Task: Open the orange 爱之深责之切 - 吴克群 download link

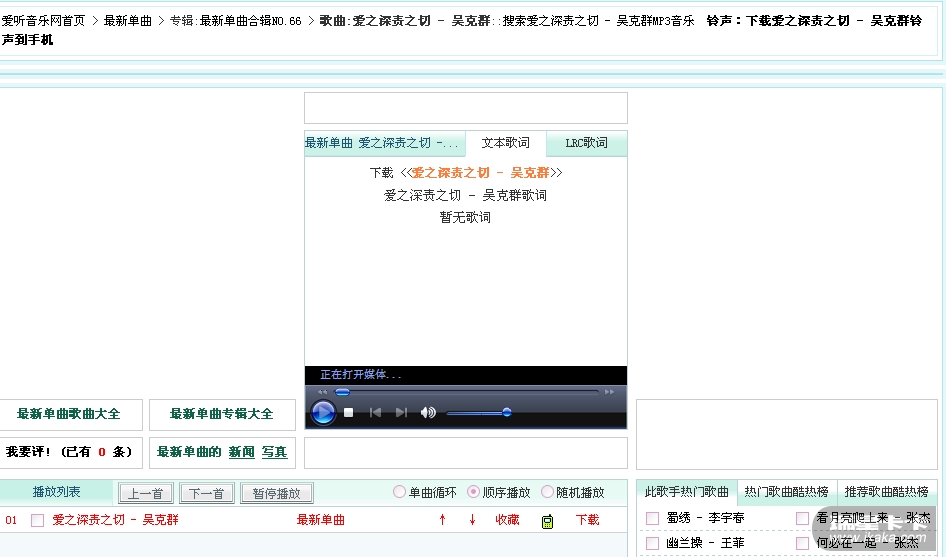Action: pyautogui.click(x=481, y=173)
